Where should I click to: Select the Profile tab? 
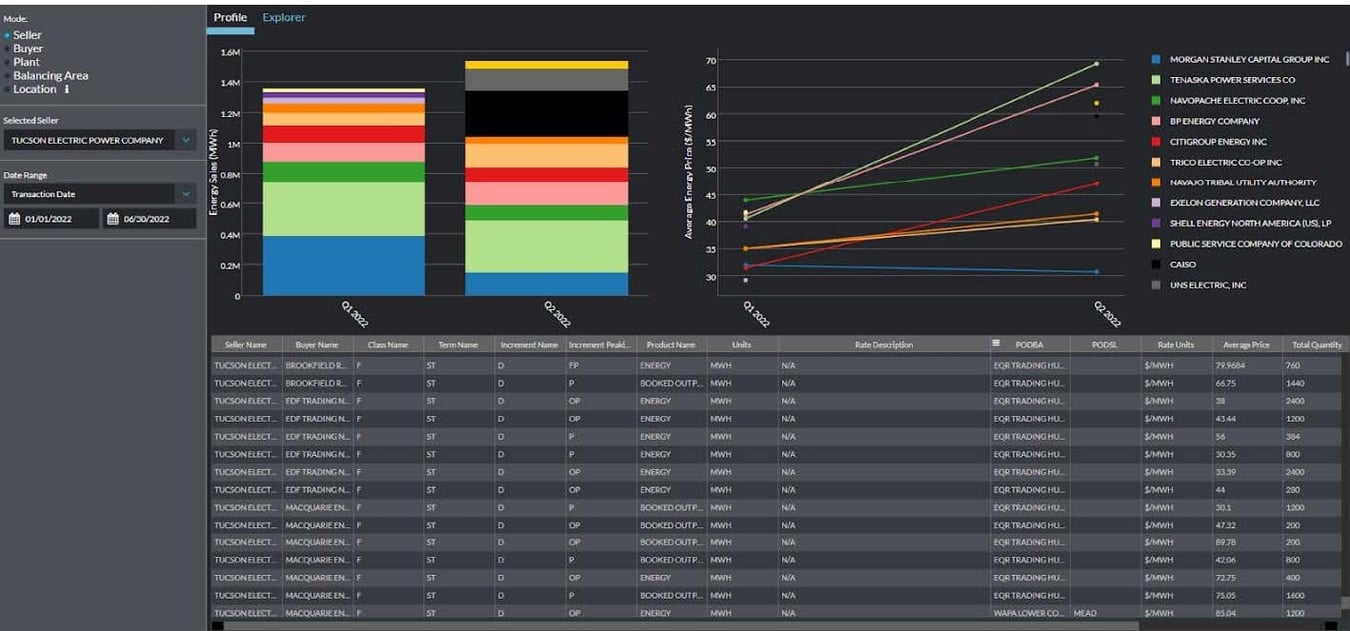coord(230,17)
